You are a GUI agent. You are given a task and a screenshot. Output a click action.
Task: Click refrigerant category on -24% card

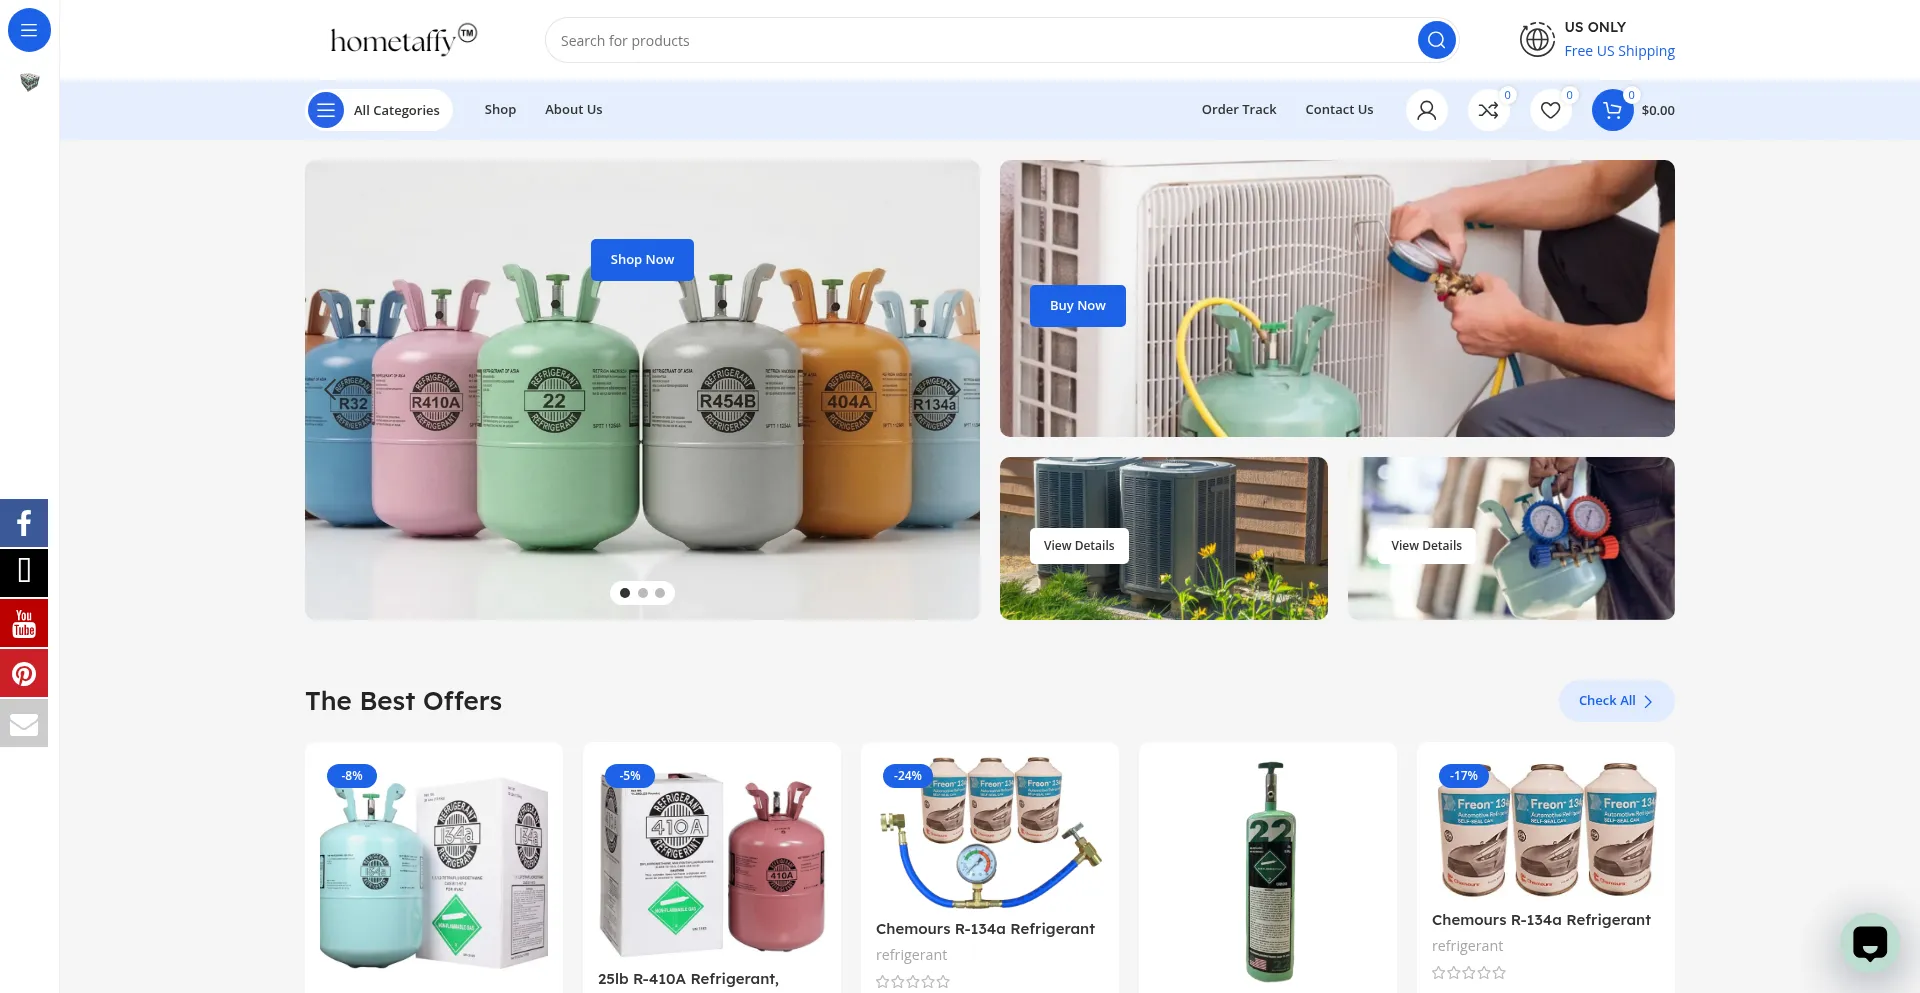pos(911,955)
